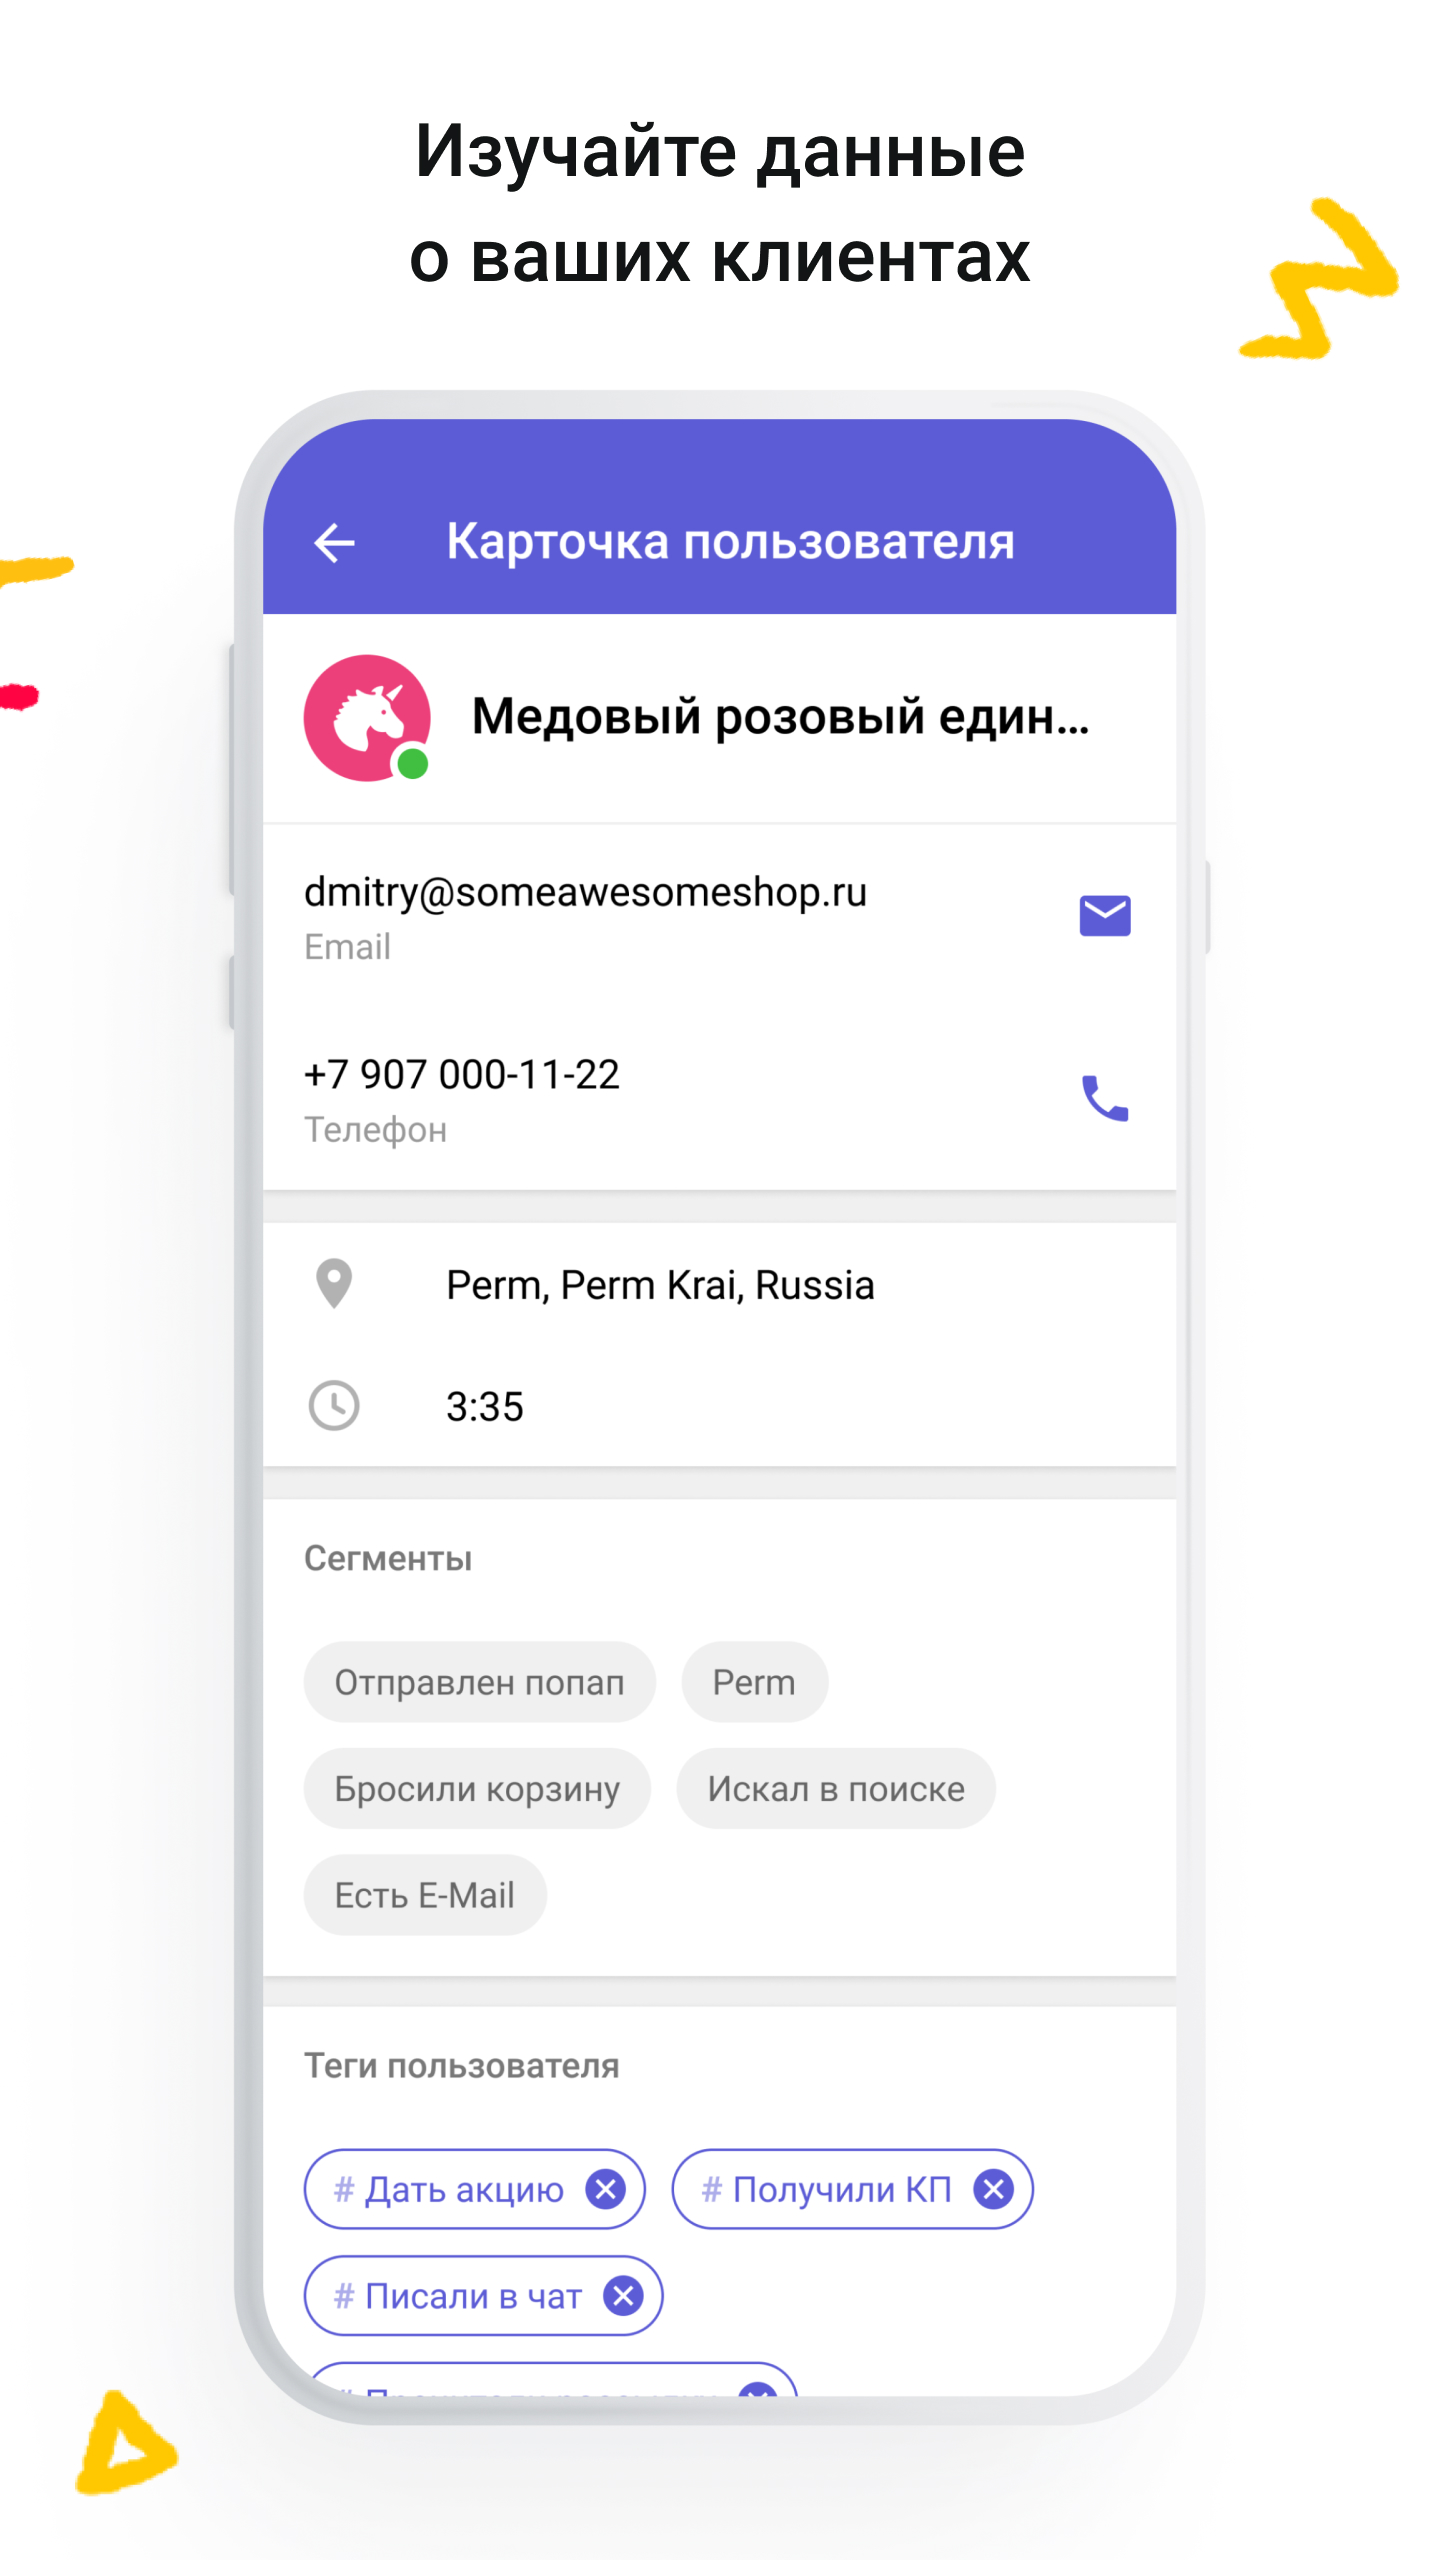Image resolution: width=1440 pixels, height=2560 pixels.
Task: Open the Бросили корзину segment
Action: pyautogui.click(x=477, y=1789)
